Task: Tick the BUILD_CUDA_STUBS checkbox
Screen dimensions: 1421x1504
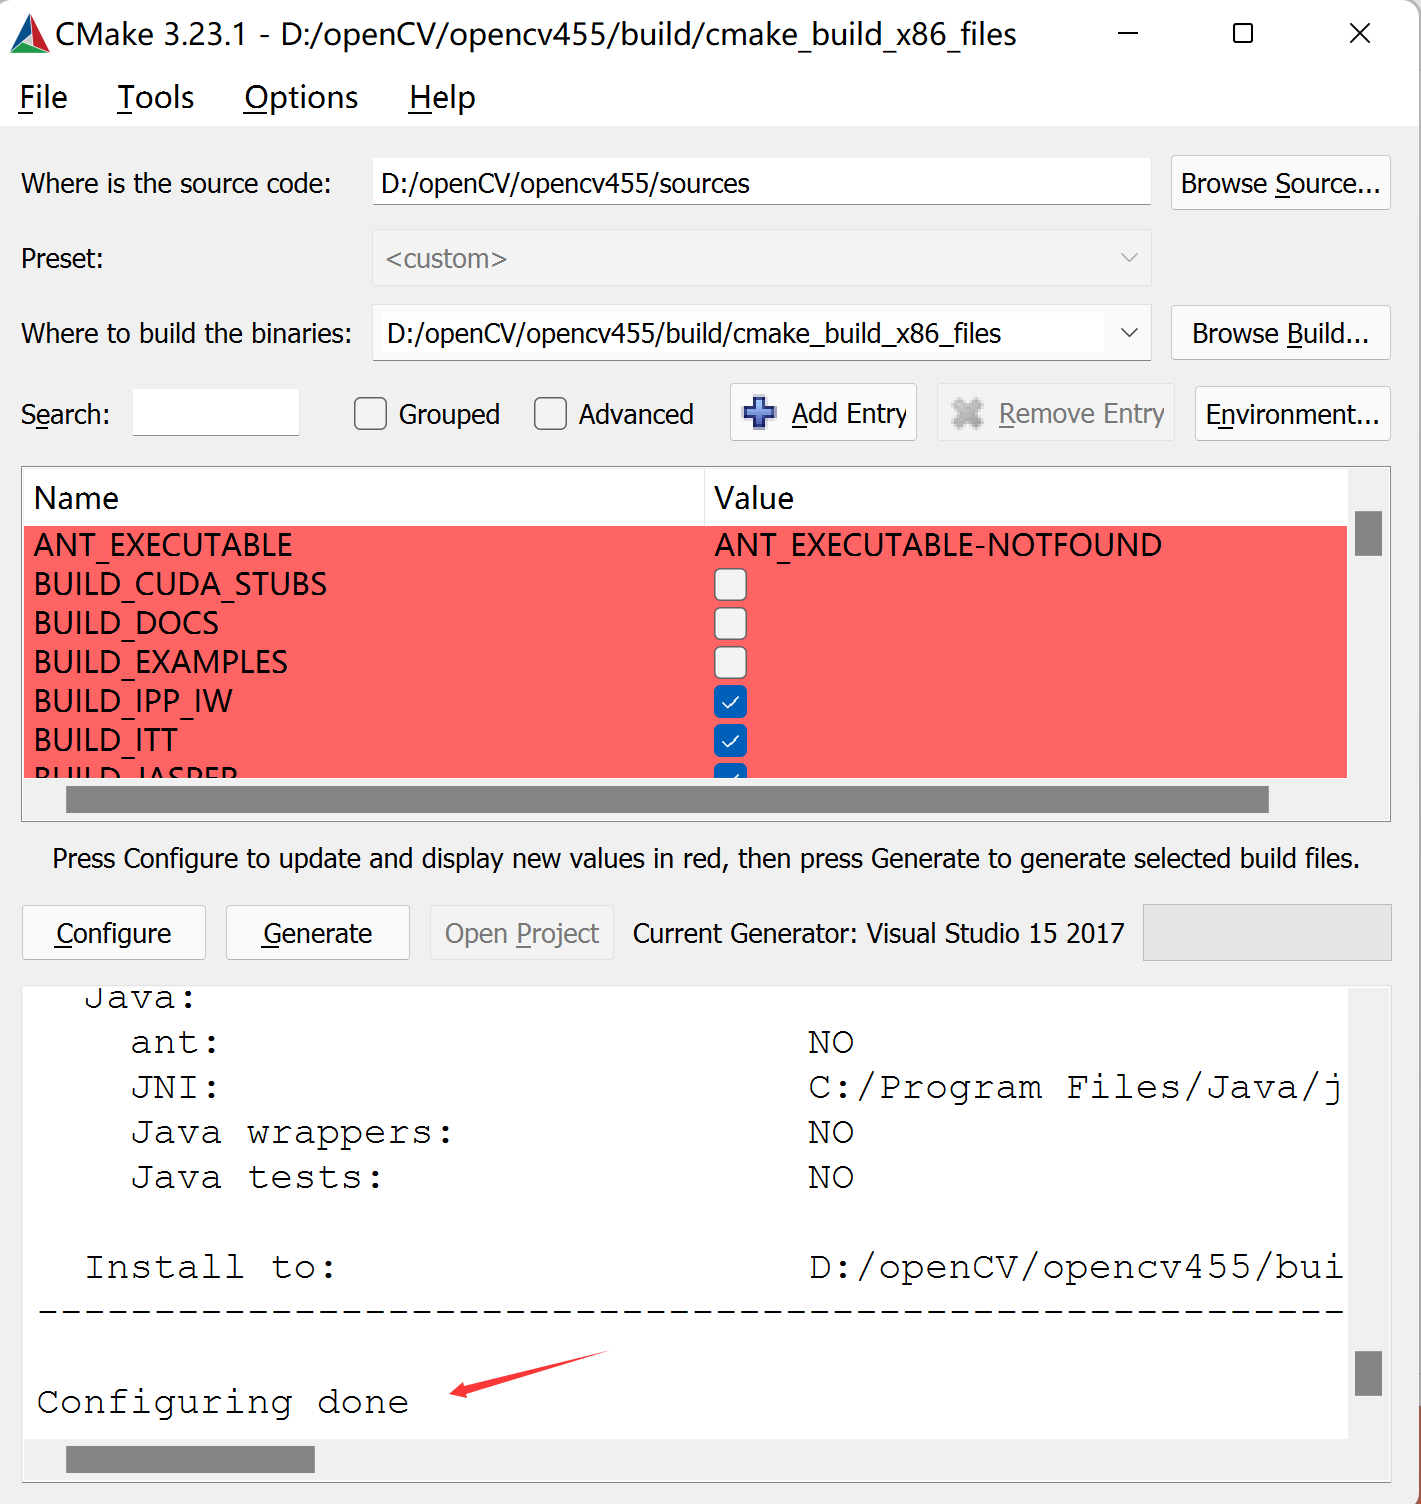Action: point(730,584)
